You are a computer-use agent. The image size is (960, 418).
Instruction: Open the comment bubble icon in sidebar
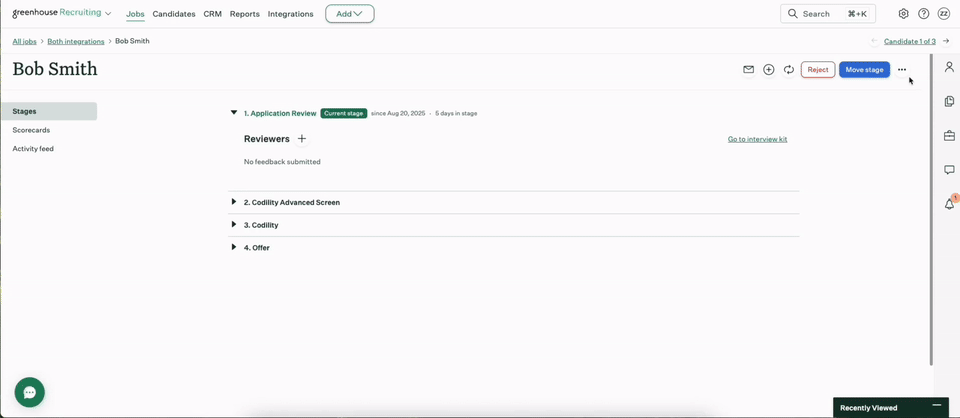pos(950,170)
